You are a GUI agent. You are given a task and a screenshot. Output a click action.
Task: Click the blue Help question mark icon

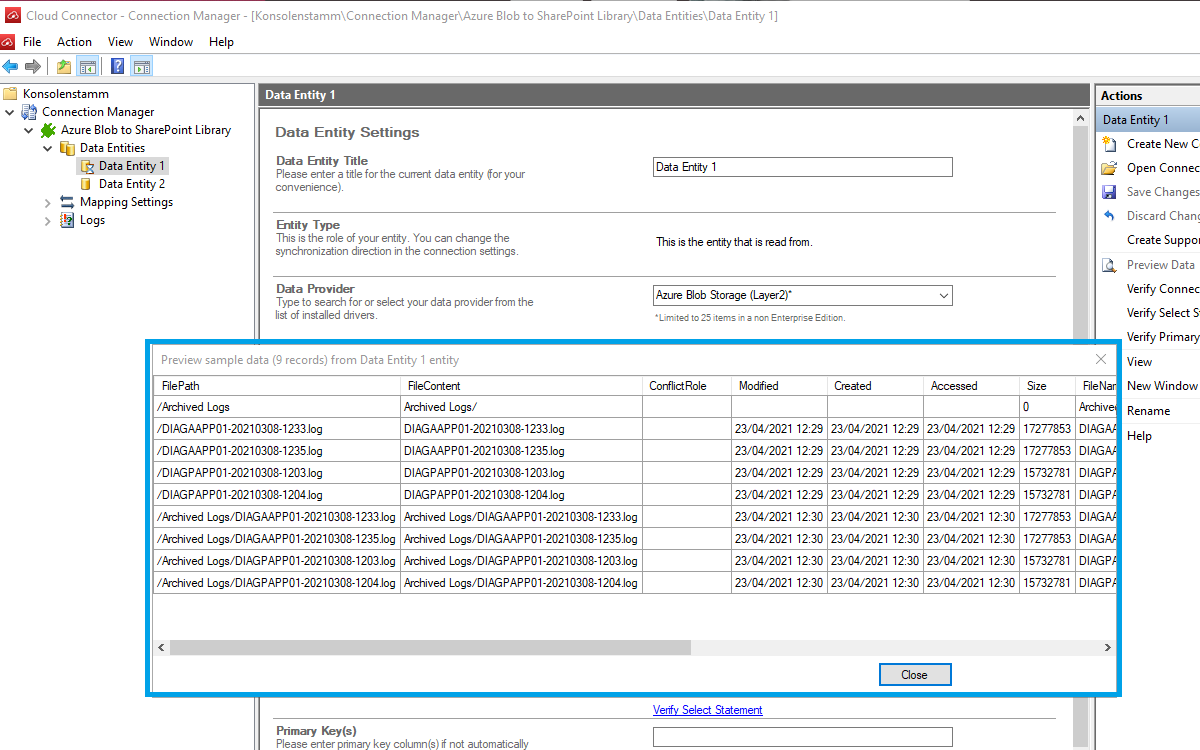[117, 67]
